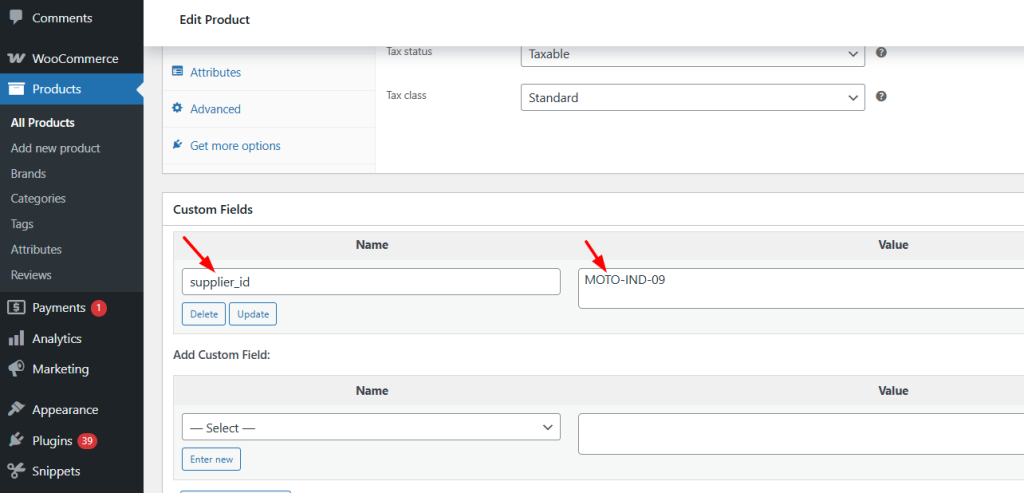Go to All Products submenu
Viewport: 1024px width, 493px height.
pyautogui.click(x=42, y=123)
